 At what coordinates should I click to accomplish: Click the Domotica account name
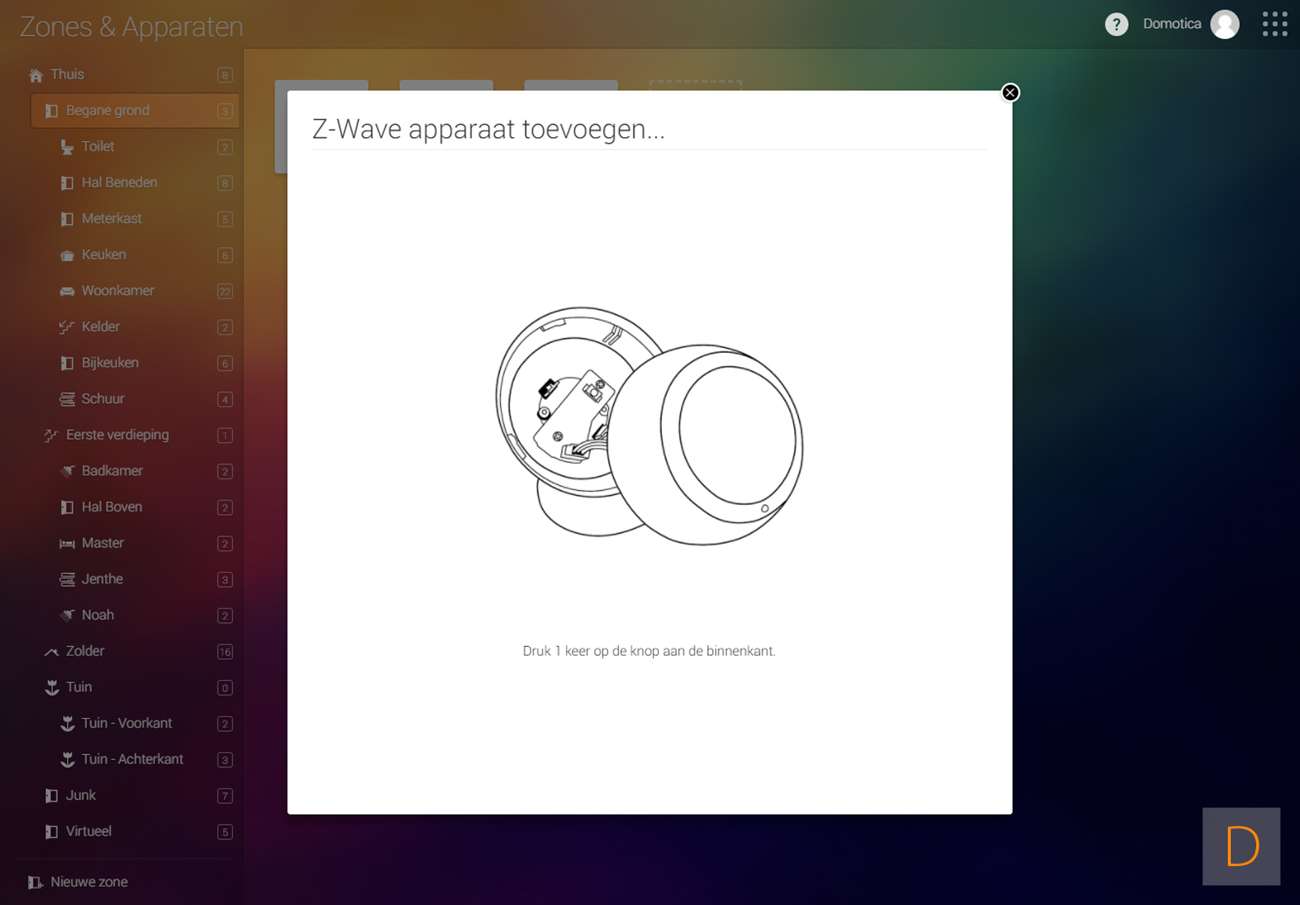pos(1172,24)
